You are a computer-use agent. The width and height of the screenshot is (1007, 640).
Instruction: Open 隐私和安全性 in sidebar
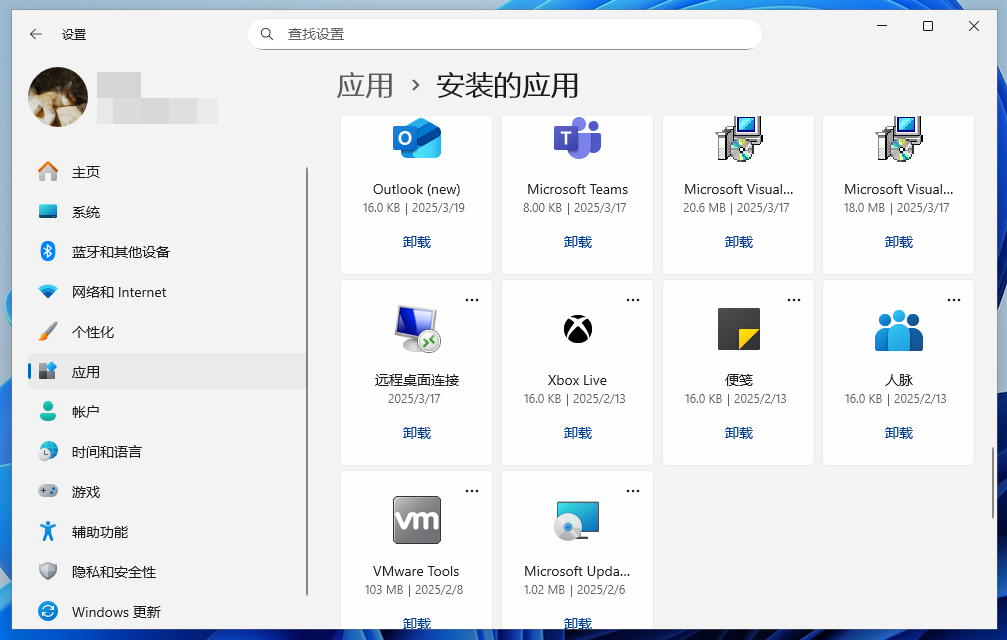pyautogui.click(x=167, y=572)
